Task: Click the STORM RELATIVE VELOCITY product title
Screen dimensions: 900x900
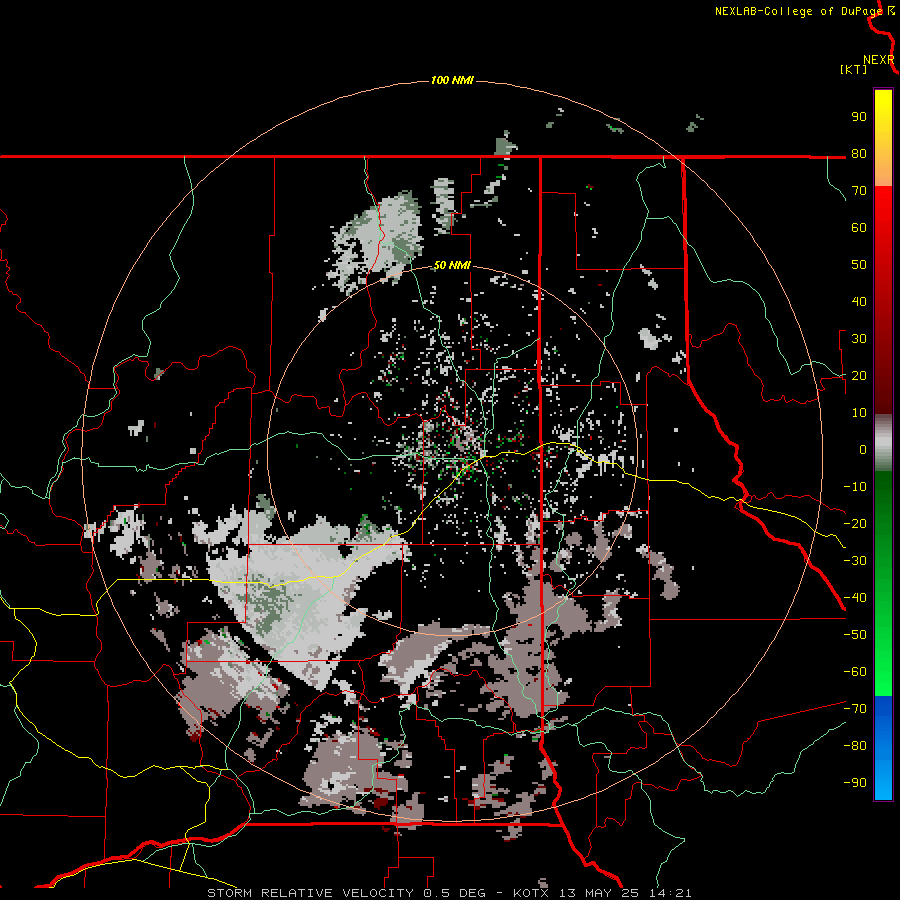Action: tap(310, 893)
